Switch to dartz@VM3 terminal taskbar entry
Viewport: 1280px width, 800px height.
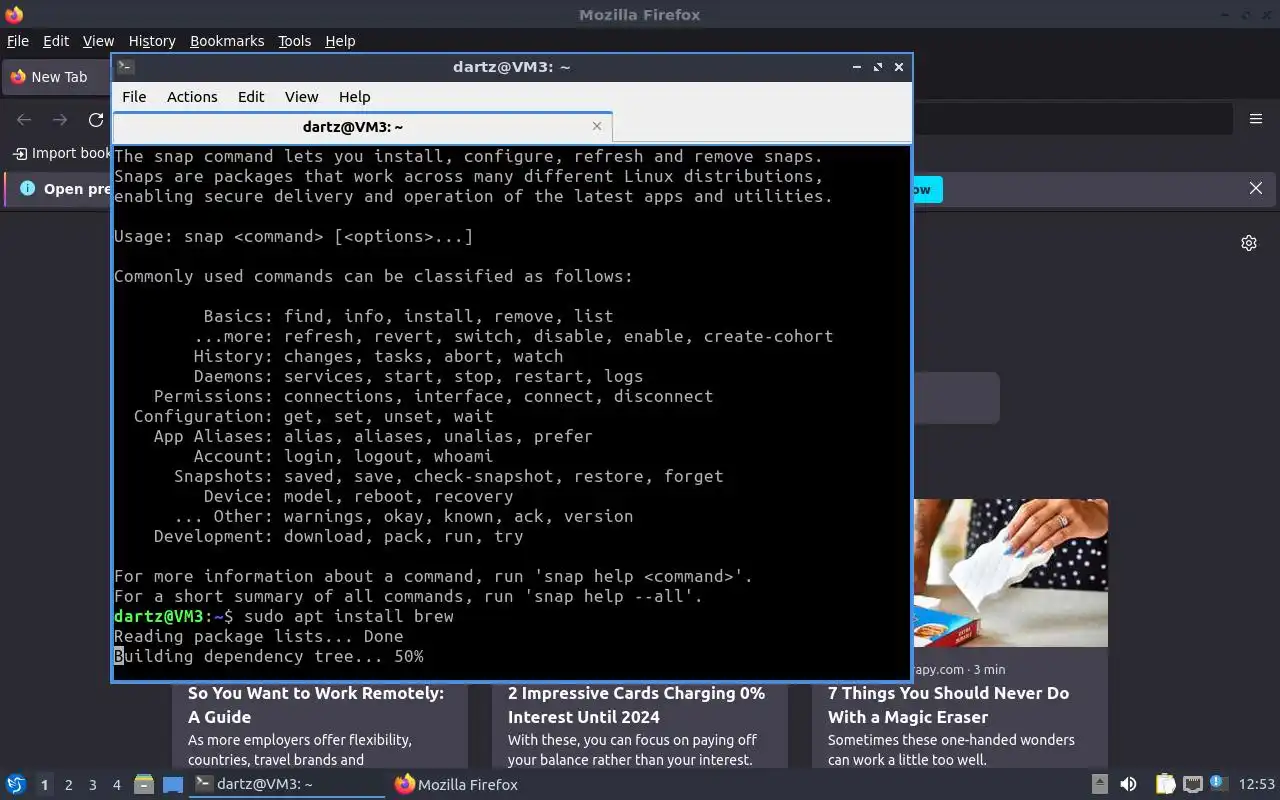click(x=288, y=785)
